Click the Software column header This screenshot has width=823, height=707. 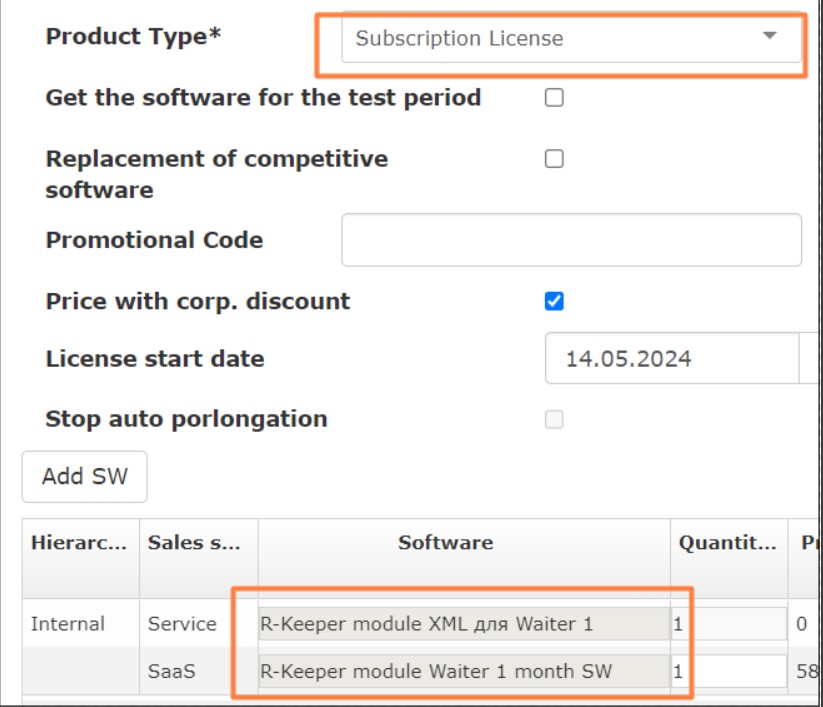[464, 558]
